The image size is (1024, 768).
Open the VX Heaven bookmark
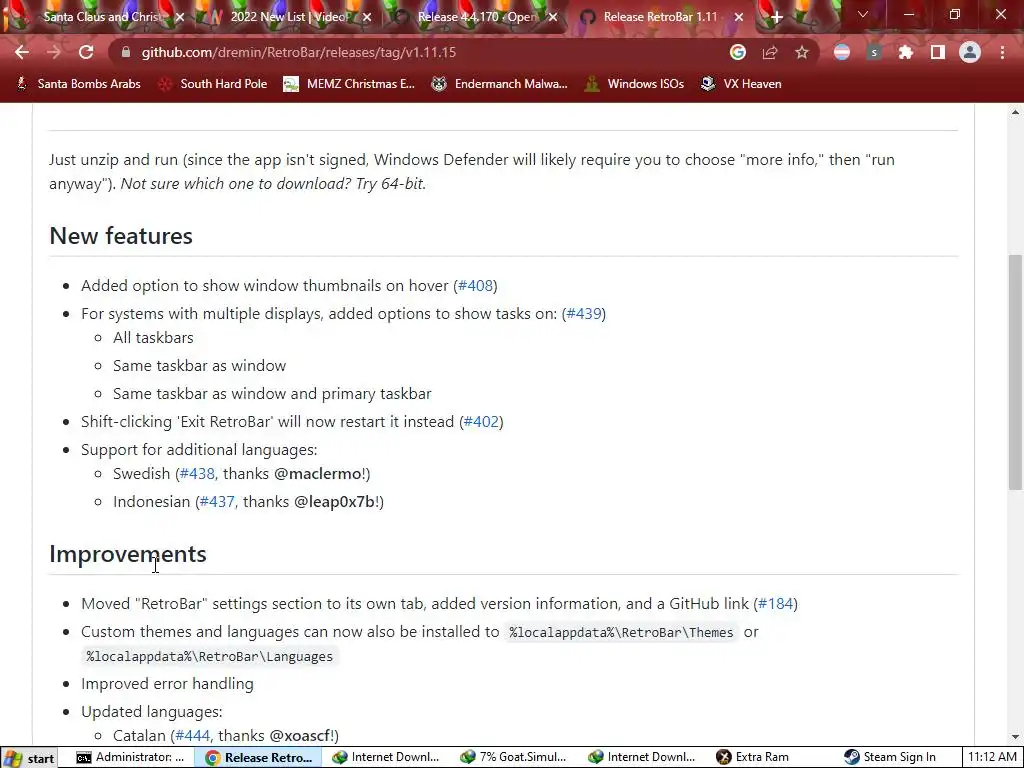point(741,84)
